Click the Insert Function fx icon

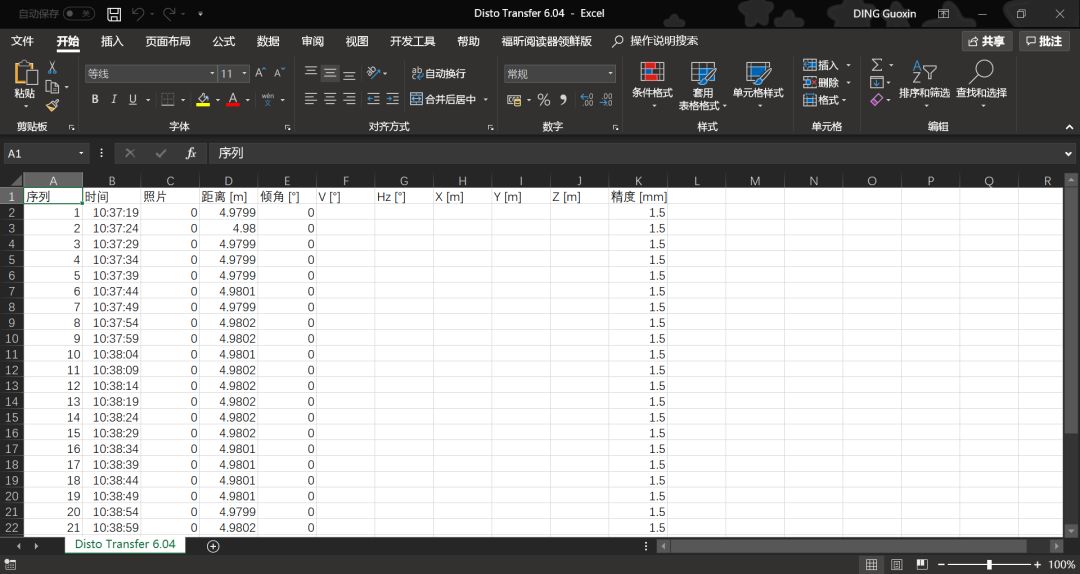click(x=191, y=154)
